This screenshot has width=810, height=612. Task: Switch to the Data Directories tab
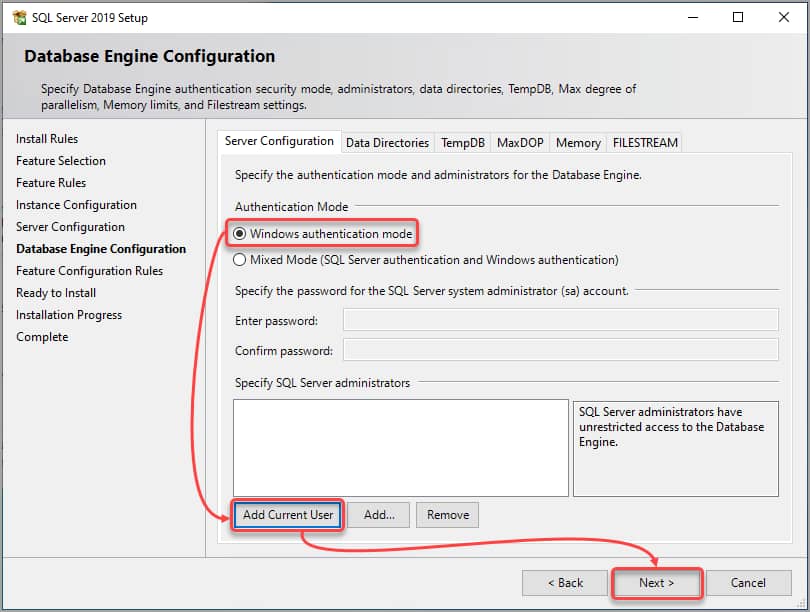point(387,143)
